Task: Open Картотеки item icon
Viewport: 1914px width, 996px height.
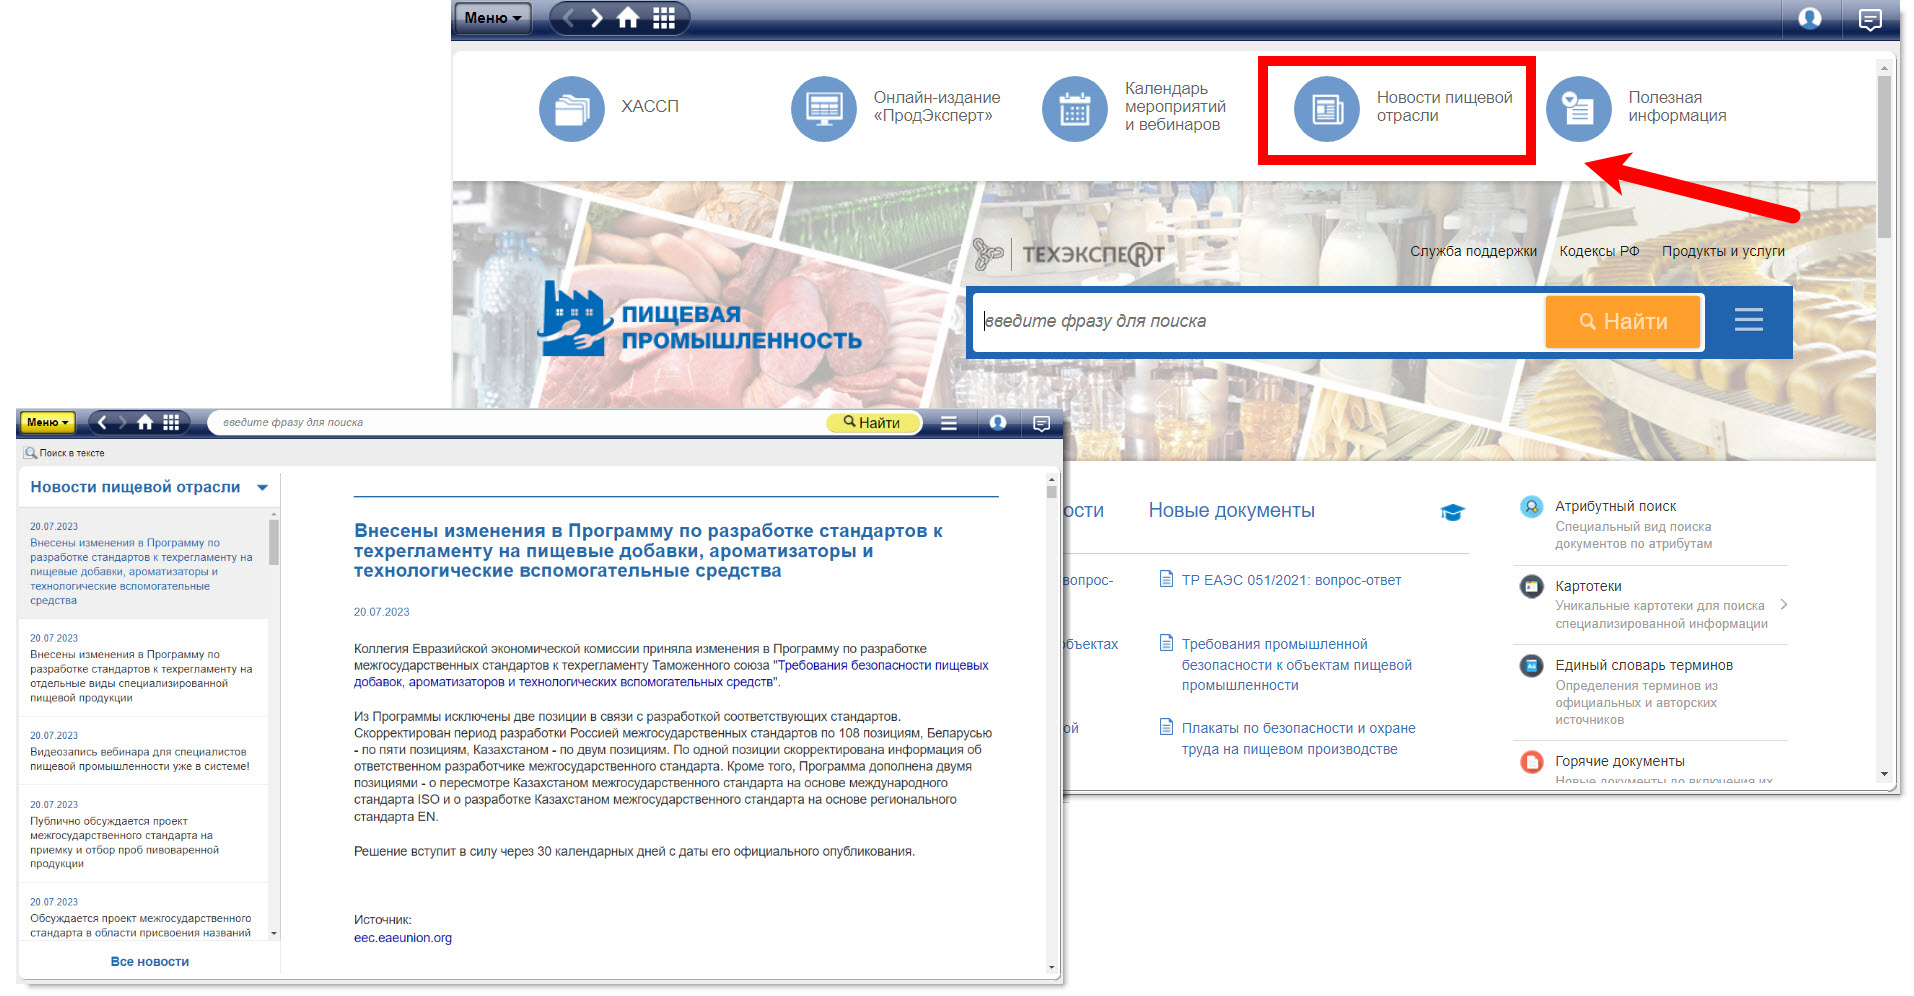Action: [x=1531, y=586]
